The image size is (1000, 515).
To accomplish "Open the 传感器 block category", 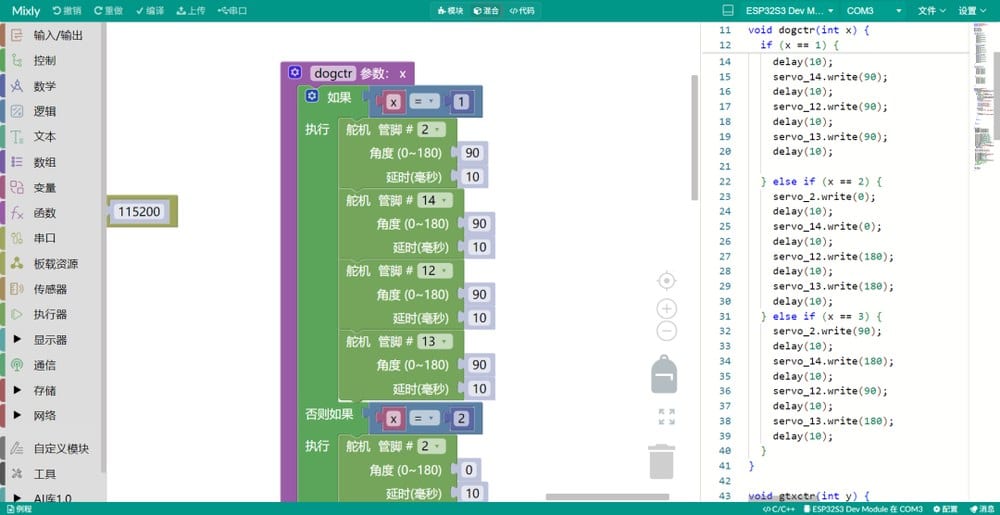I will tap(51, 289).
